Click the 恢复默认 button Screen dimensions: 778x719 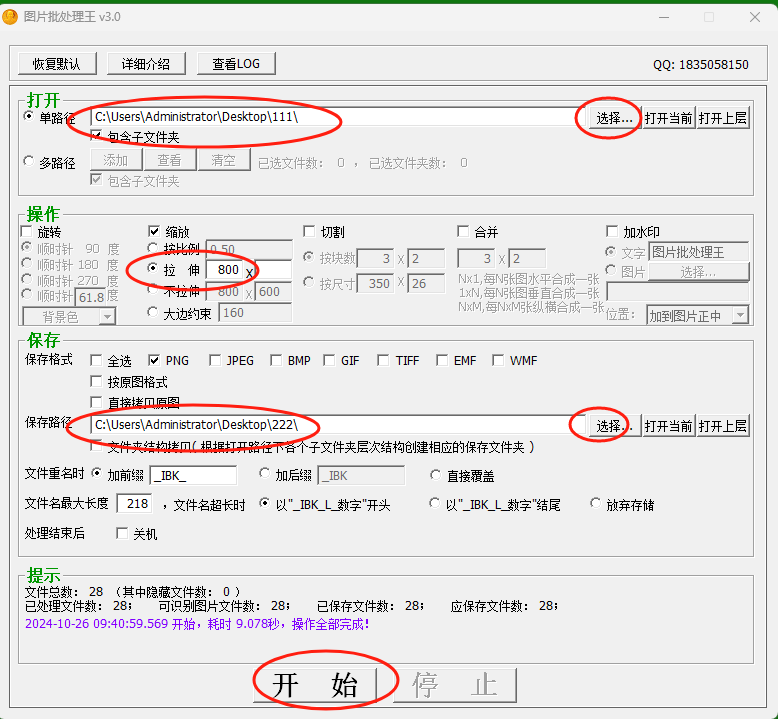[57, 64]
